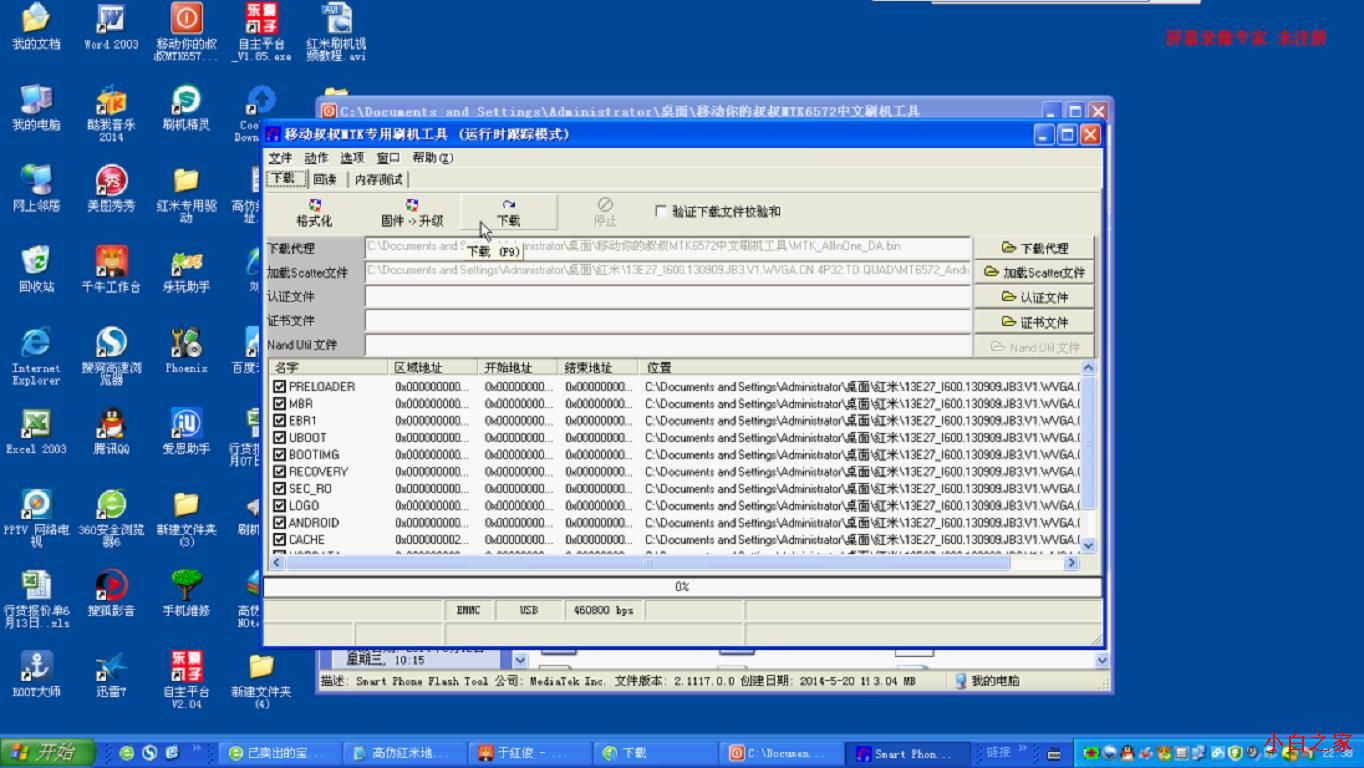
Task: Uncheck the ANDROID partition checkbox
Action: 280,522
